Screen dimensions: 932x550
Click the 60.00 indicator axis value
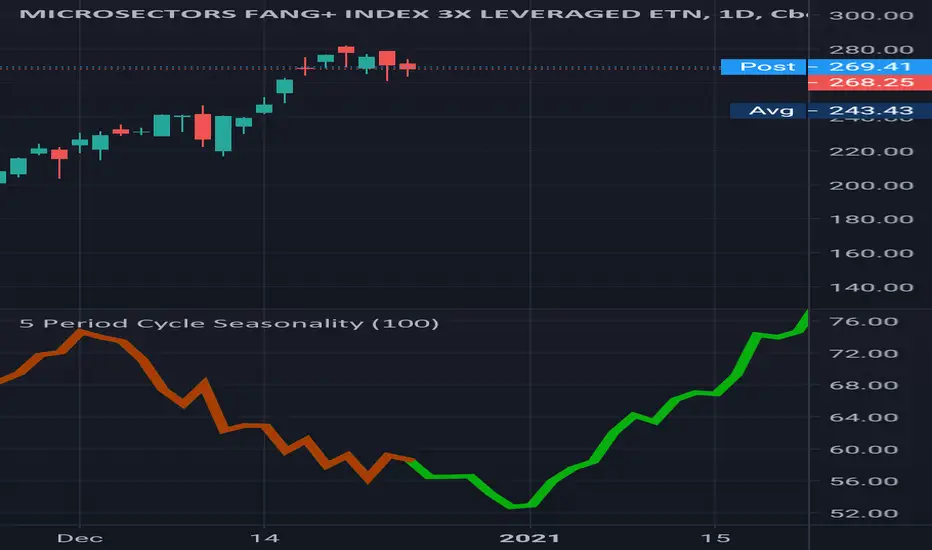coord(863,450)
